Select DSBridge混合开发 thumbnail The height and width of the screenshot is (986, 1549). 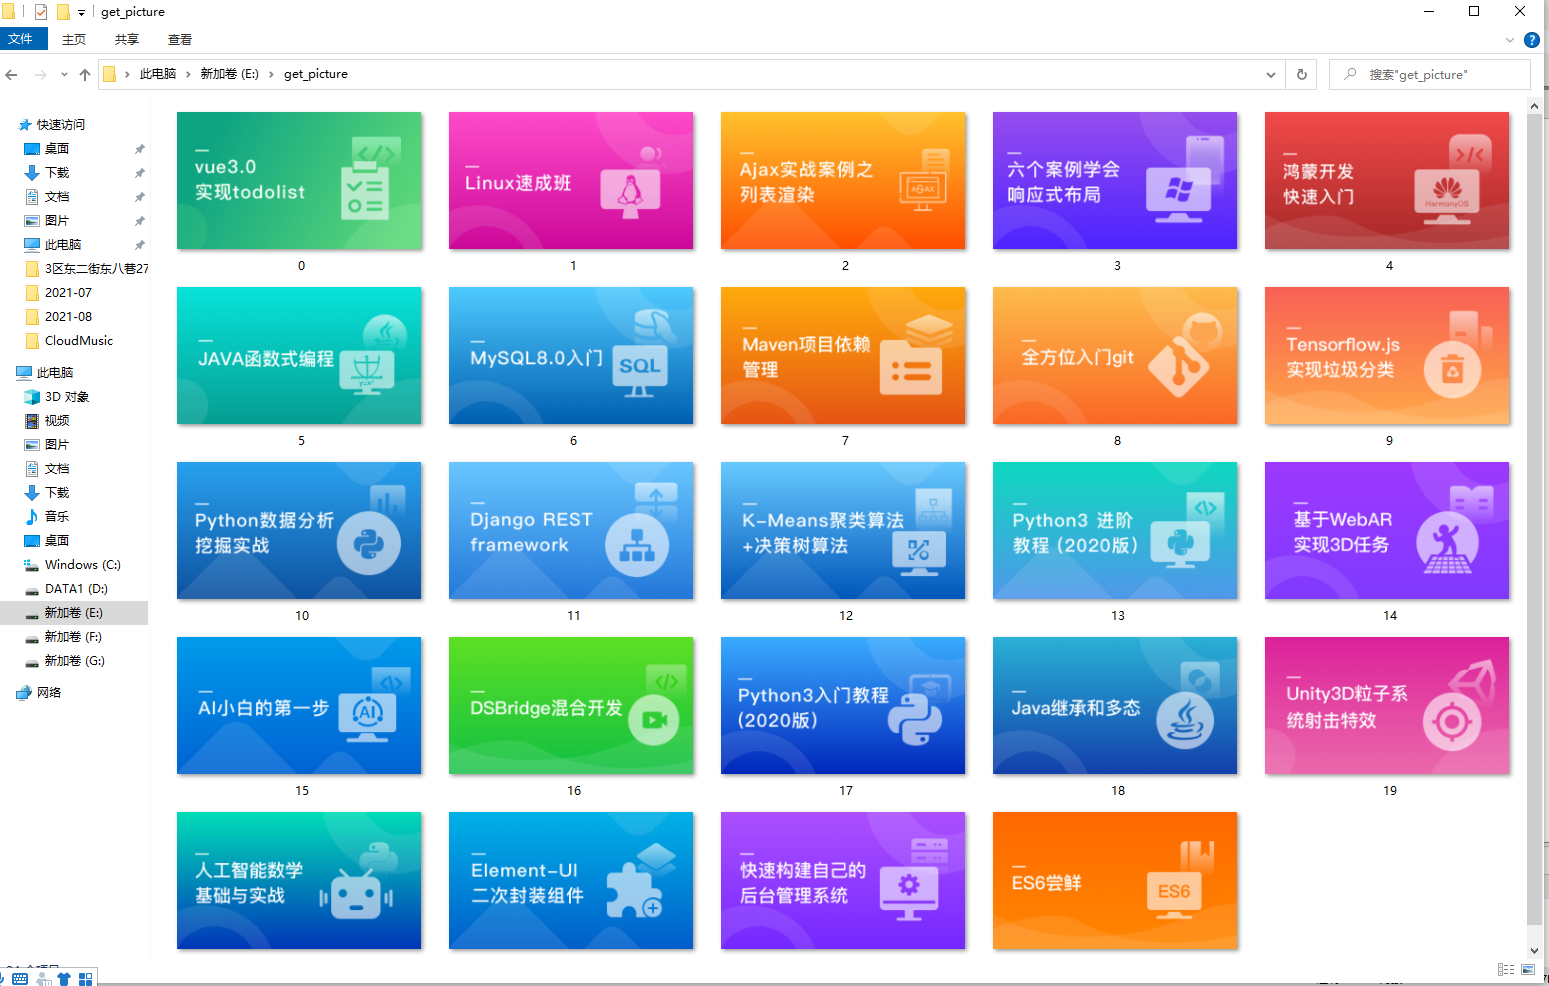tap(571, 706)
